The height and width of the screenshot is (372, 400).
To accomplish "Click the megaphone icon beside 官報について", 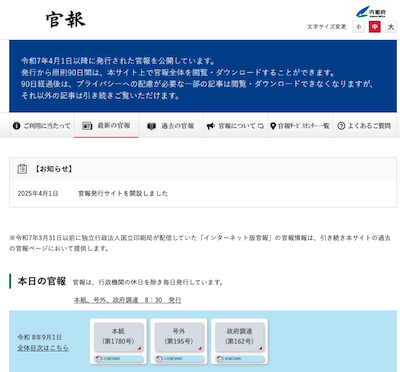I will coord(210,126).
